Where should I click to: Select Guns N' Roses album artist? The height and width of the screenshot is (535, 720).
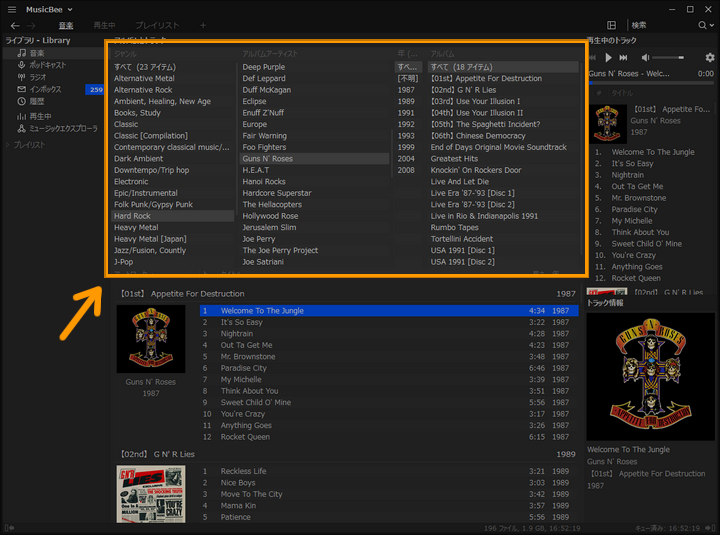(x=315, y=158)
